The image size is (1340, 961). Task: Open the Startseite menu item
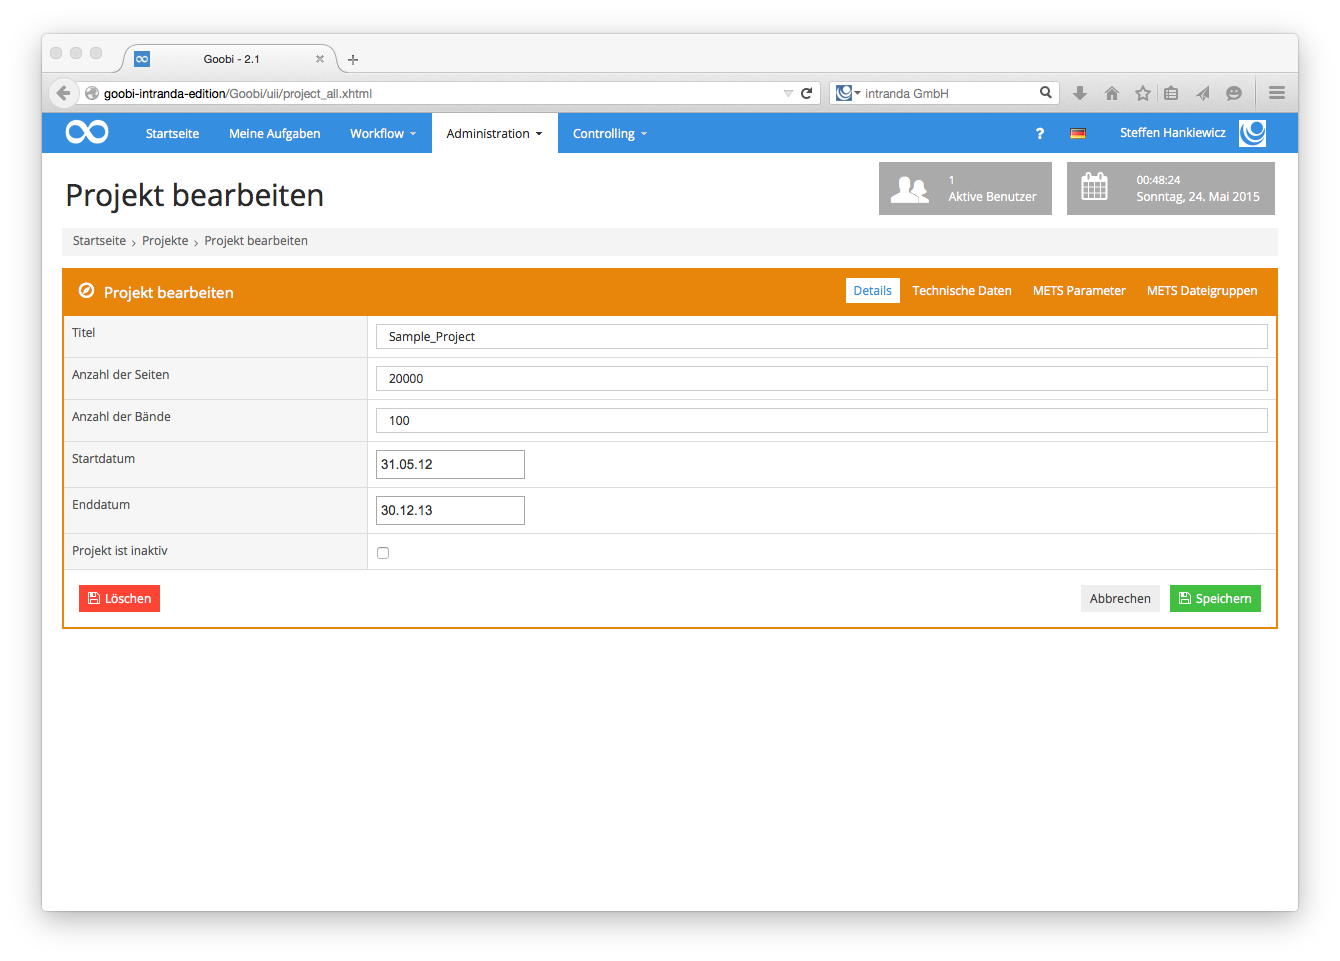pos(172,133)
